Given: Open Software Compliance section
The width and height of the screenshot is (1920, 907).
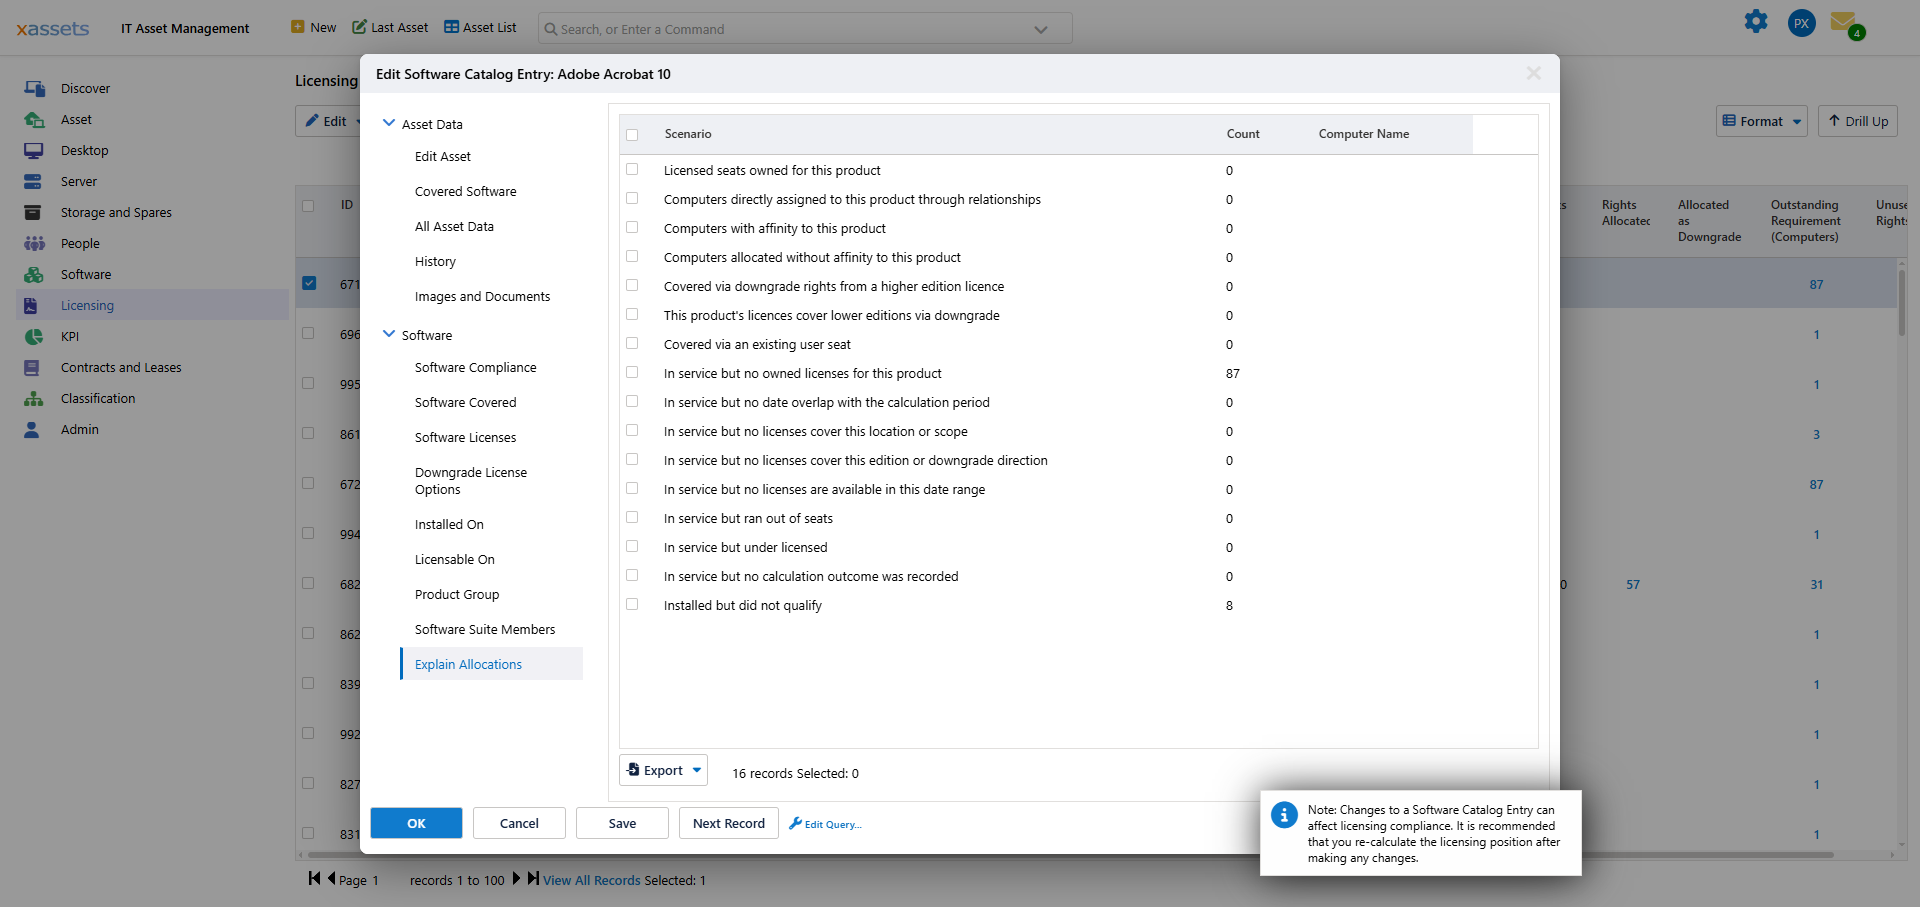Looking at the screenshot, I should pos(476,368).
